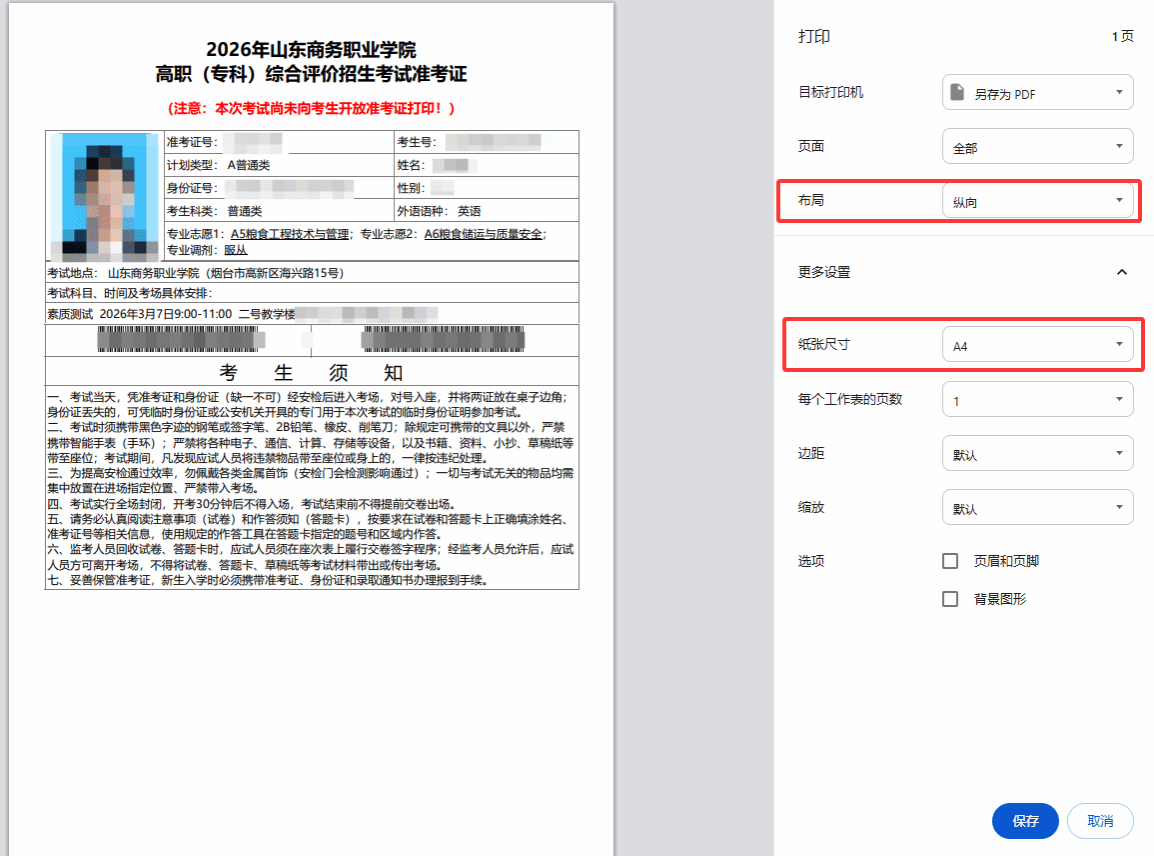This screenshot has width=1154, height=856.
Task: Open the 页面 dropdown showing 全部
Action: pos(1037,147)
